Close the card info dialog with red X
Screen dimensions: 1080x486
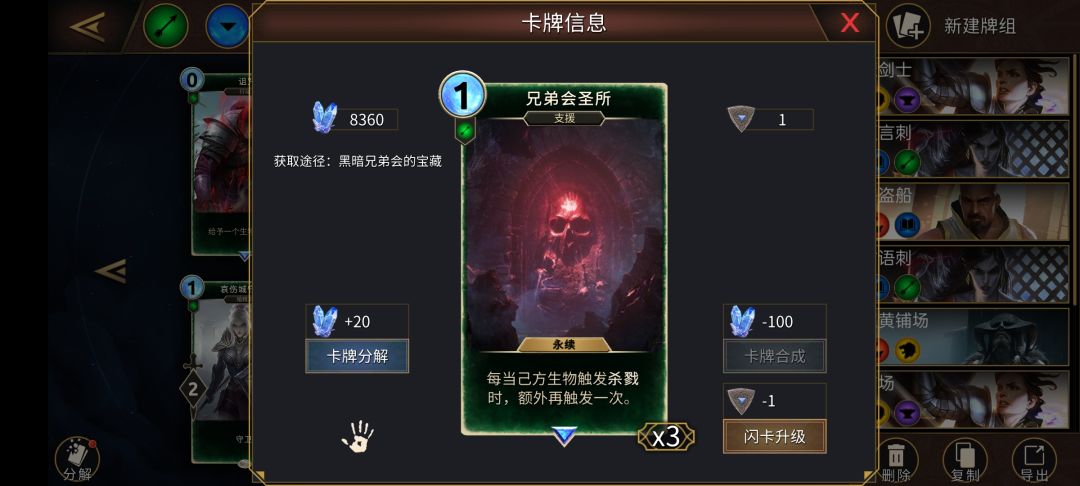[x=850, y=23]
